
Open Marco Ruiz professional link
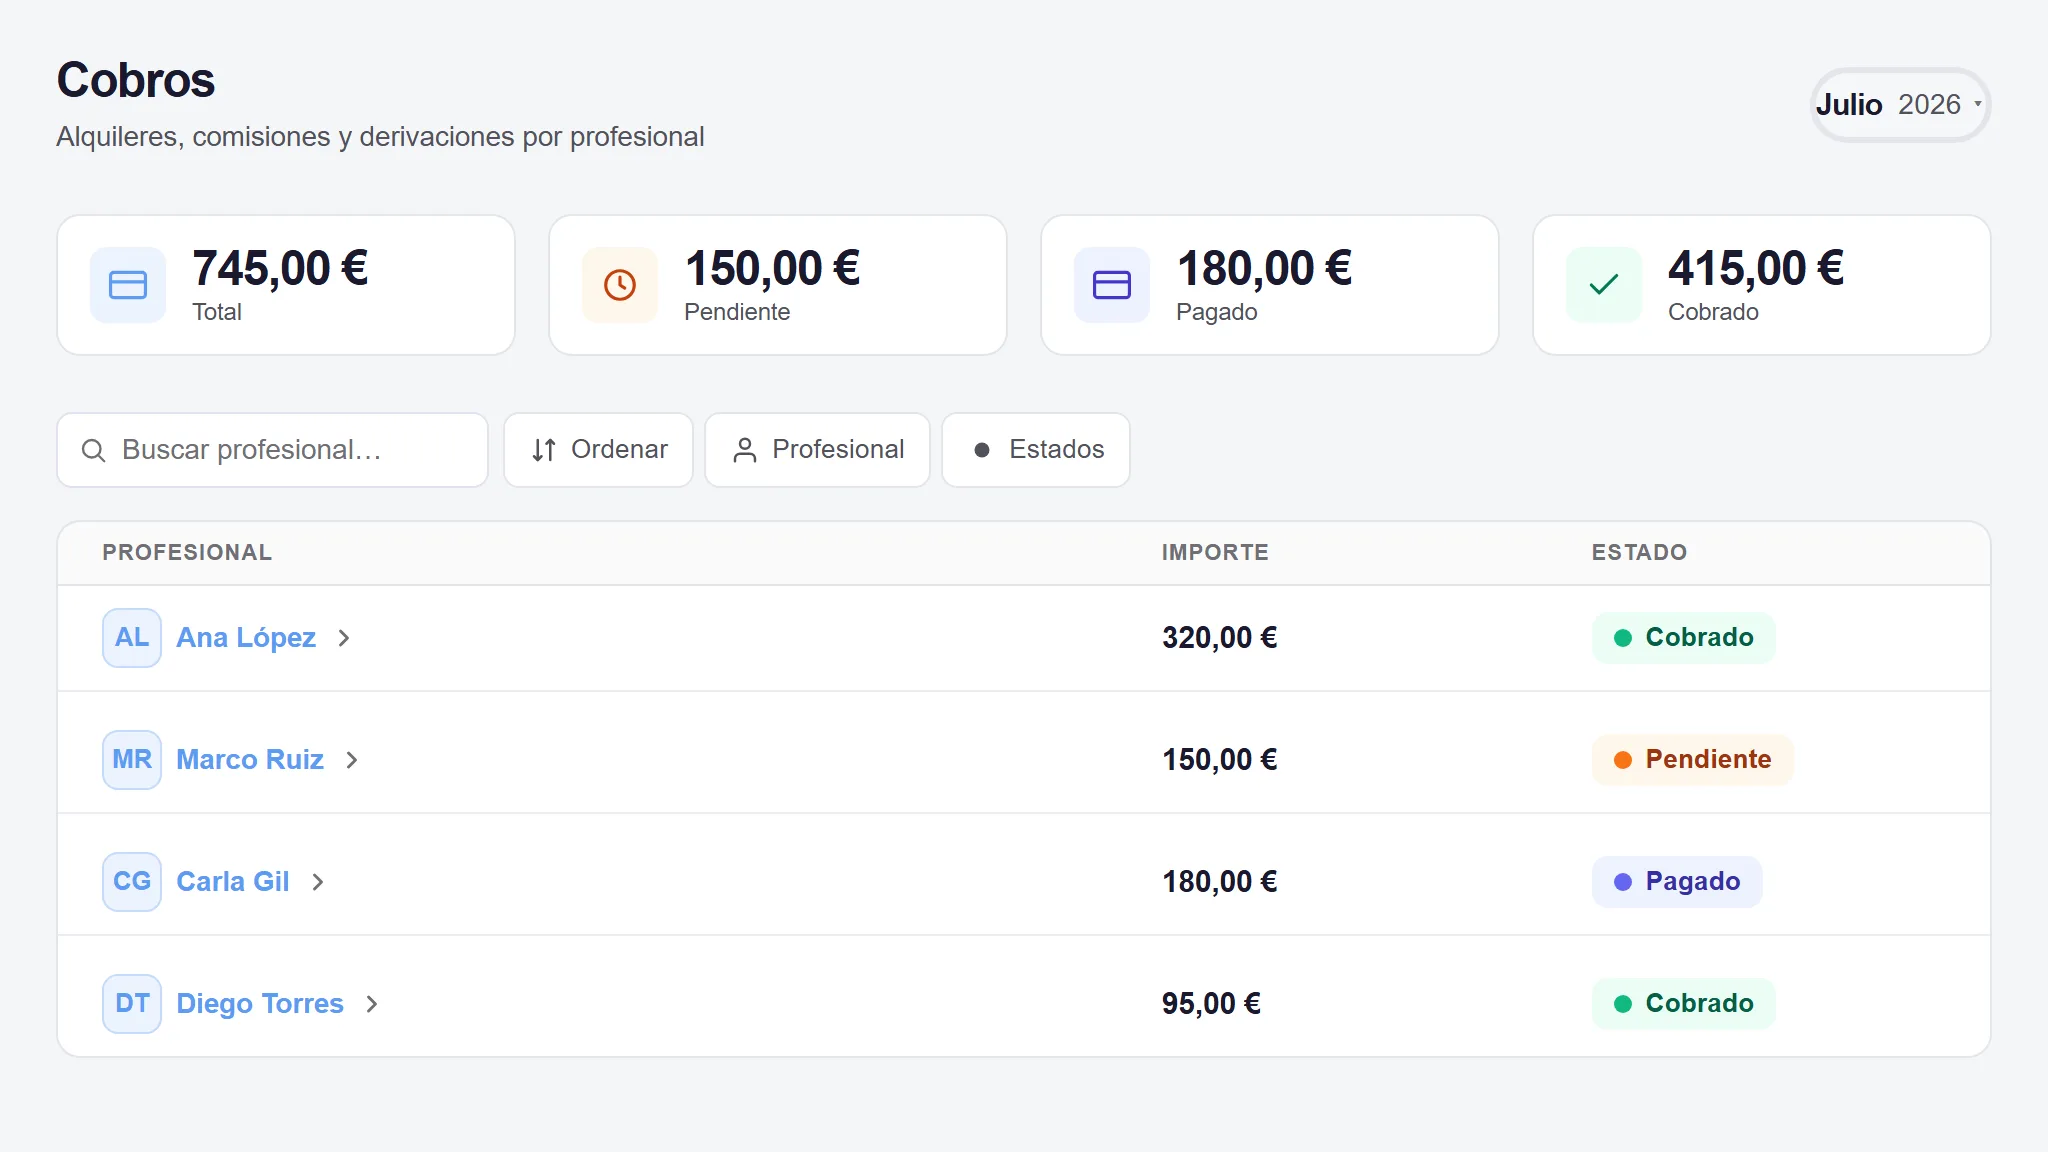(x=250, y=760)
